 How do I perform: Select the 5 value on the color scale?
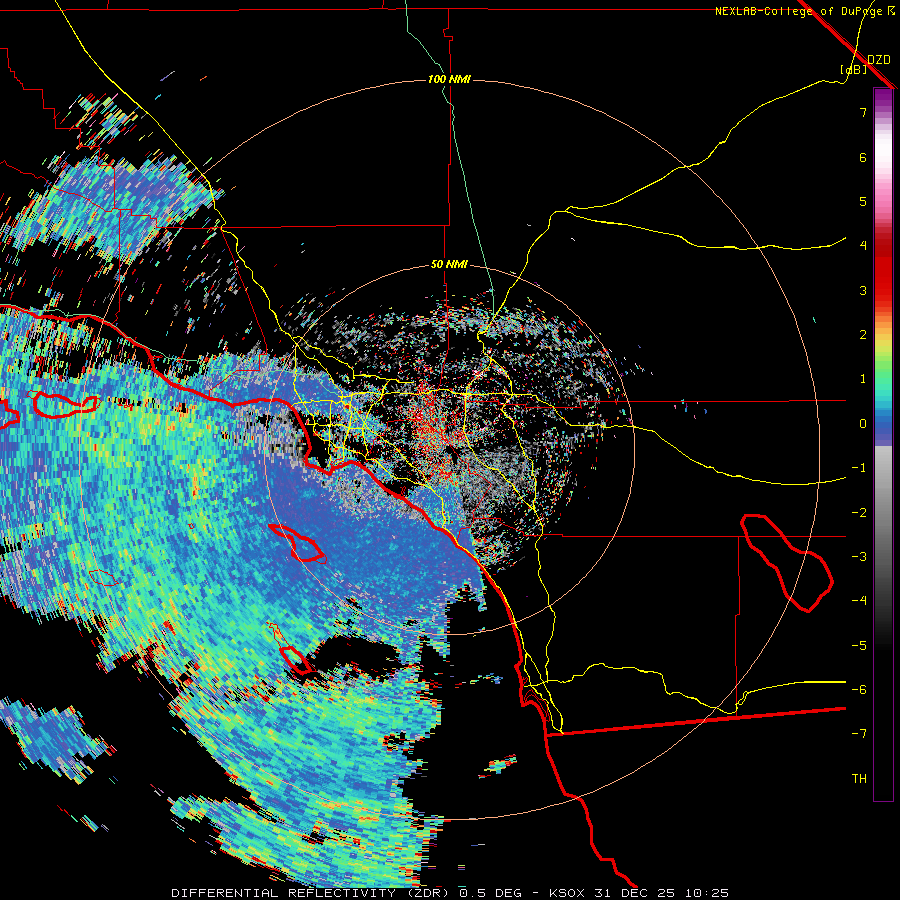point(863,201)
